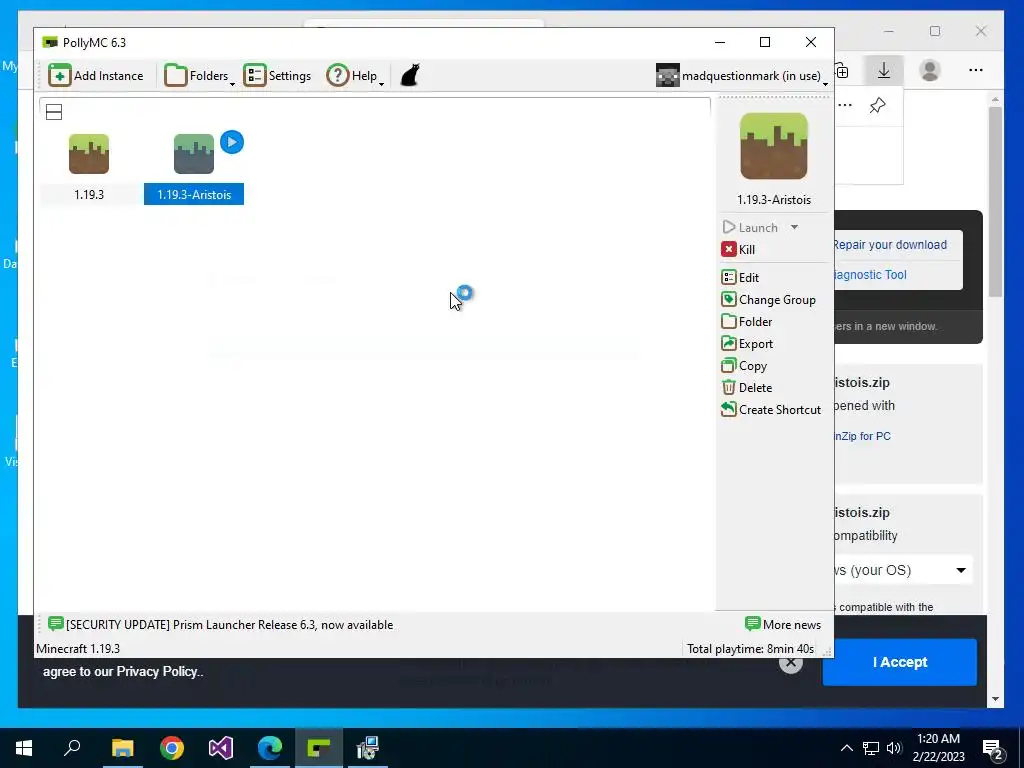Image resolution: width=1024 pixels, height=768 pixels.
Task: Click the collections icon in Edge toolbar
Action: [842, 71]
